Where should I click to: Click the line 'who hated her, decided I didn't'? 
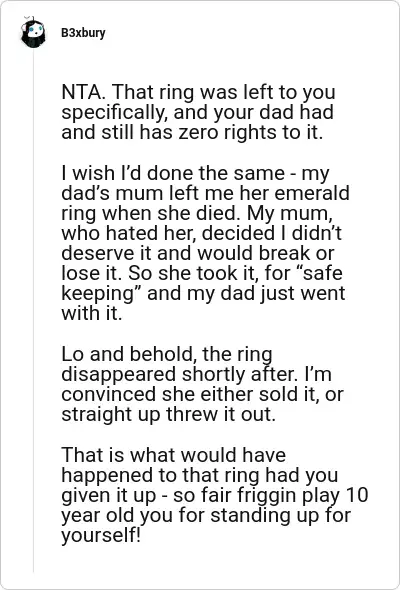point(201,233)
